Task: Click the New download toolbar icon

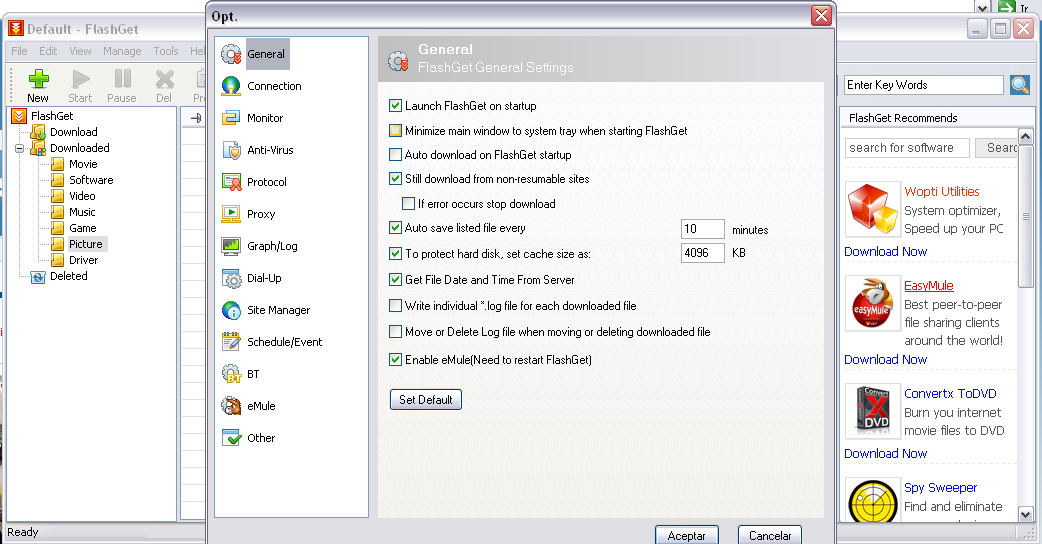Action: point(39,79)
